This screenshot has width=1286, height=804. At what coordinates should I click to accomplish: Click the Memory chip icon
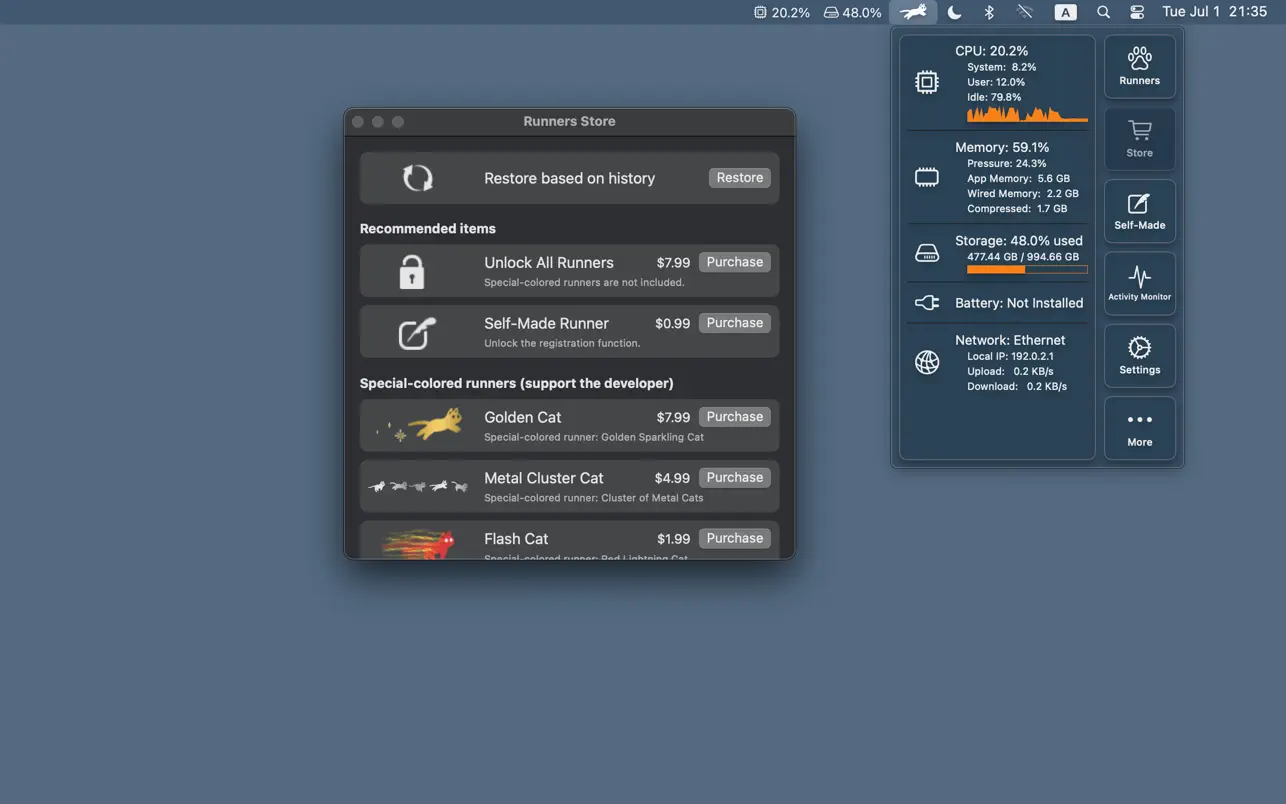click(x=927, y=178)
